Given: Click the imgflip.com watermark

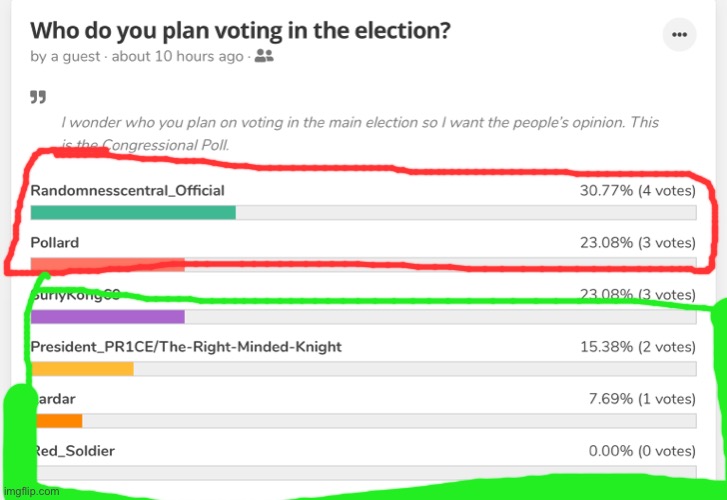Looking at the screenshot, I should coord(32,491).
